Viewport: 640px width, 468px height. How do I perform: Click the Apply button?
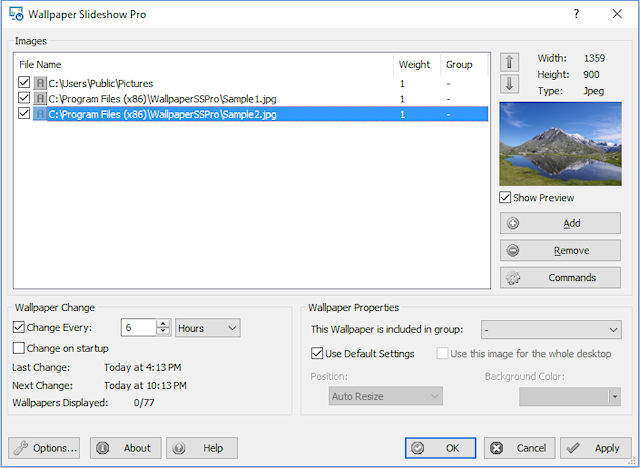tap(596, 448)
